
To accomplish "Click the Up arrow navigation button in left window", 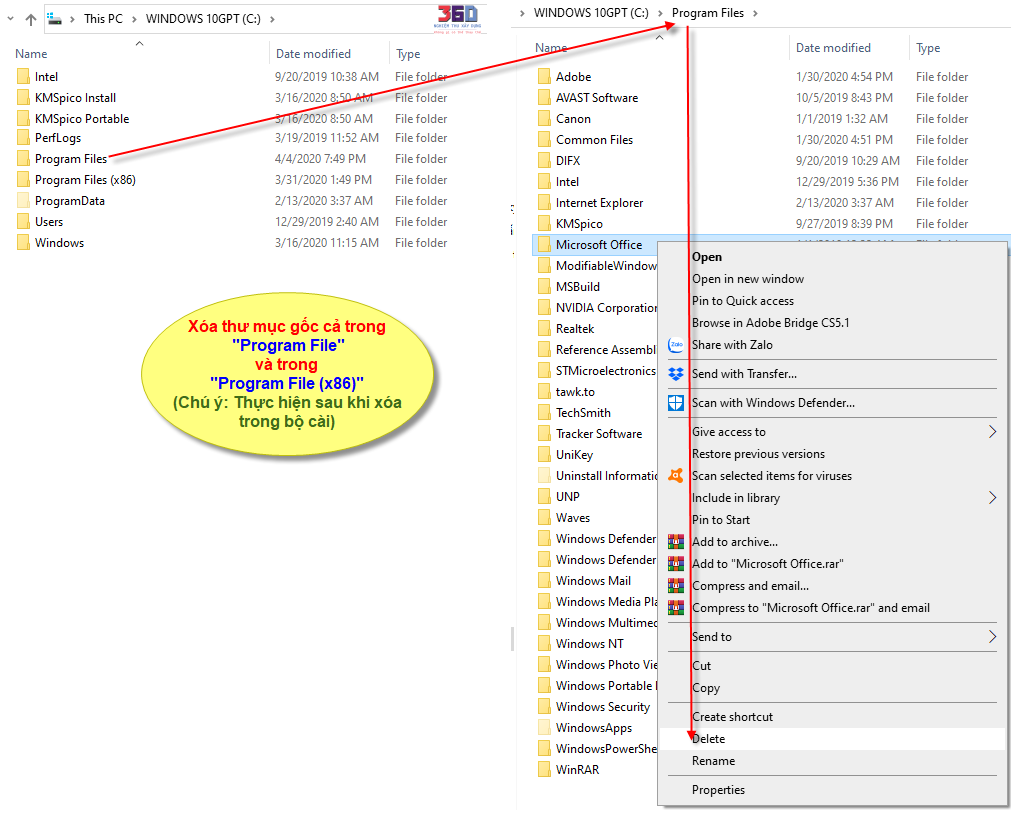I will pos(30,19).
